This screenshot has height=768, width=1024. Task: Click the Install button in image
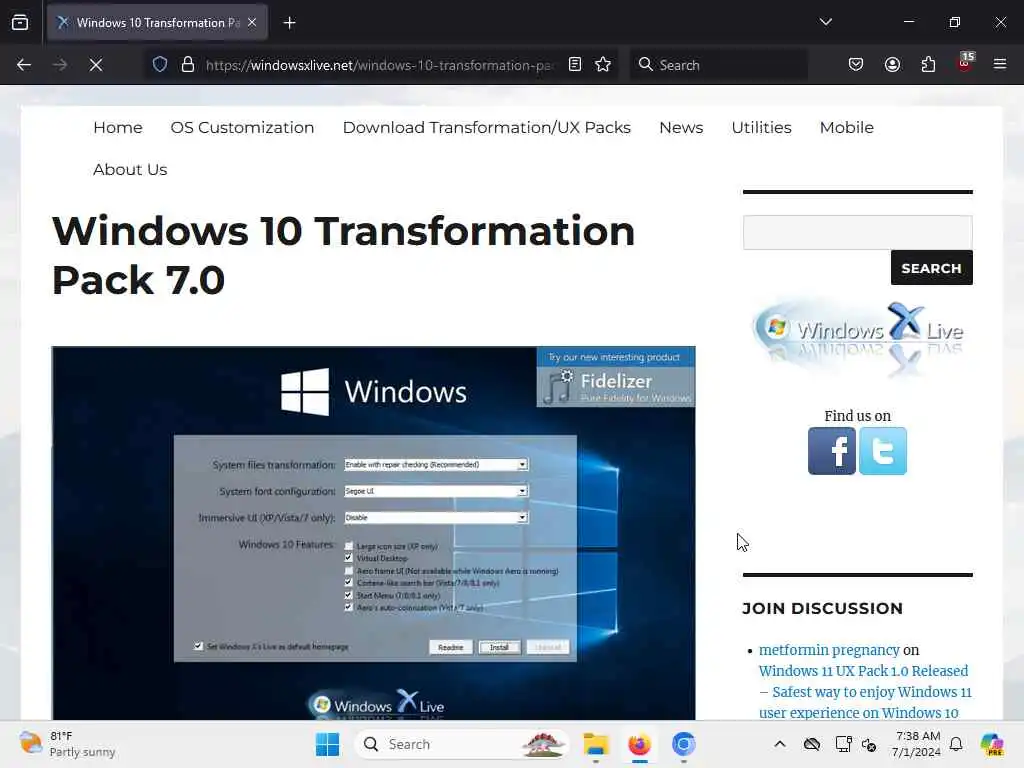pos(500,647)
